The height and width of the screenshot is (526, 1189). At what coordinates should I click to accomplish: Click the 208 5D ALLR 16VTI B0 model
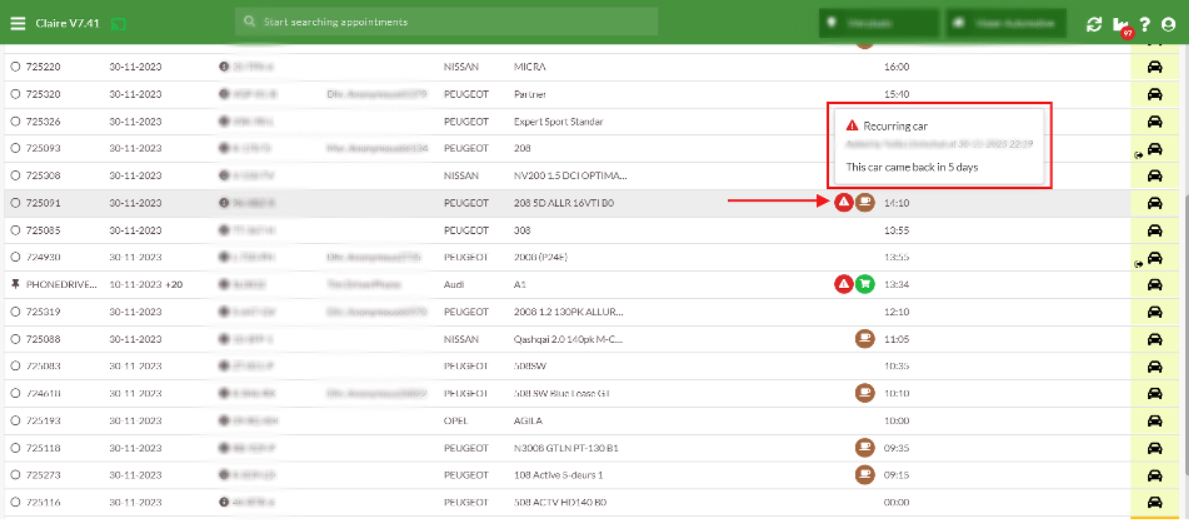click(566, 202)
